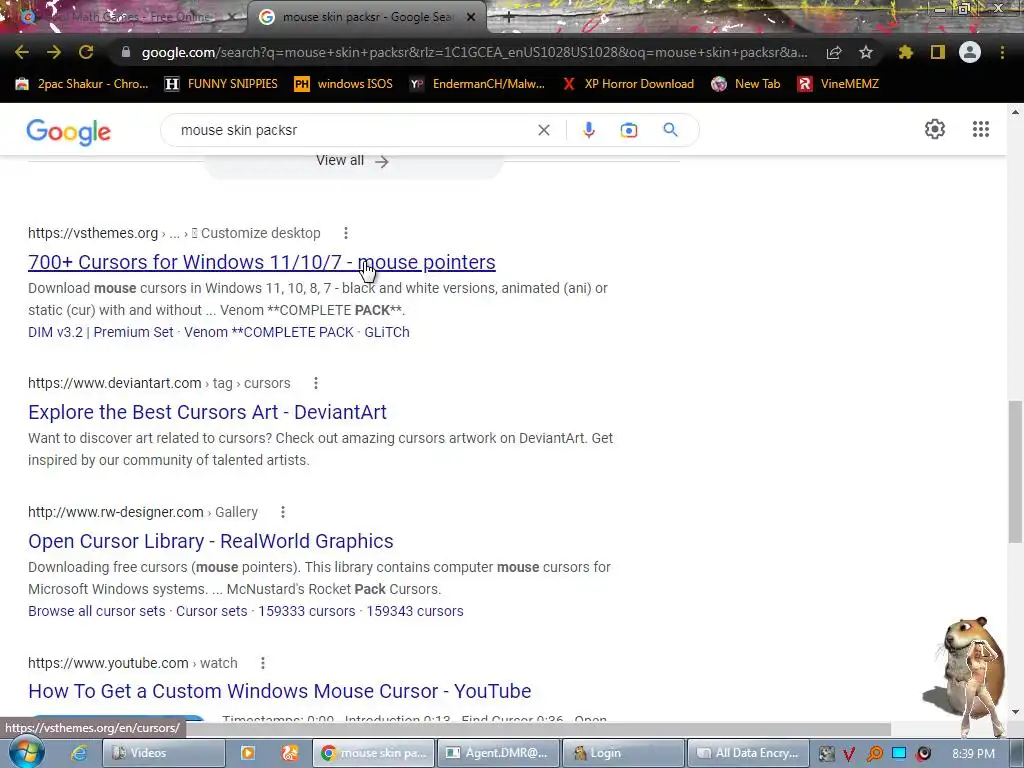Click the Google logo

[x=69, y=131]
